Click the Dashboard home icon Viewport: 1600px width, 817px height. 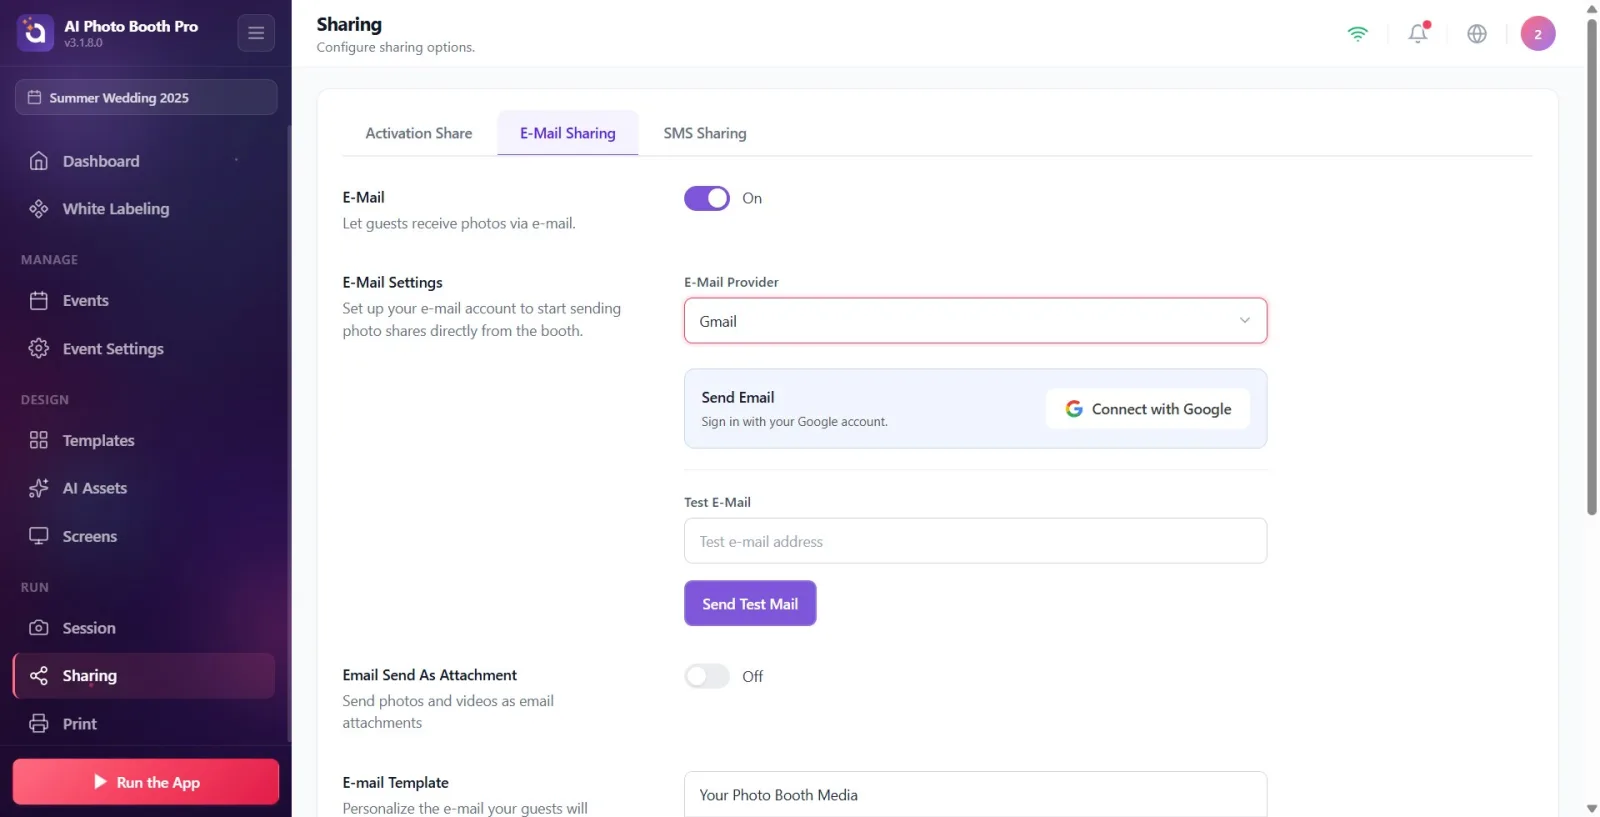39,161
